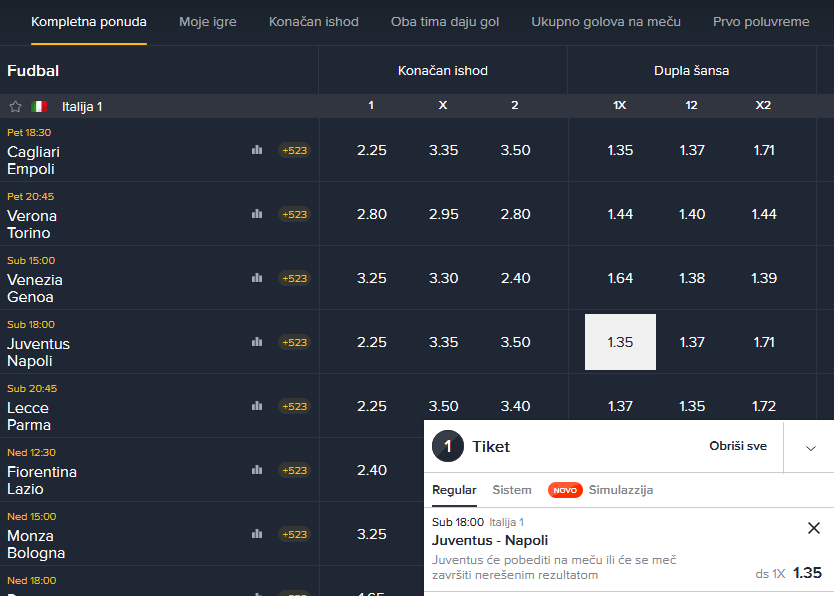Open statistics icon for Verona Torino
The image size is (834, 596).
point(257,214)
